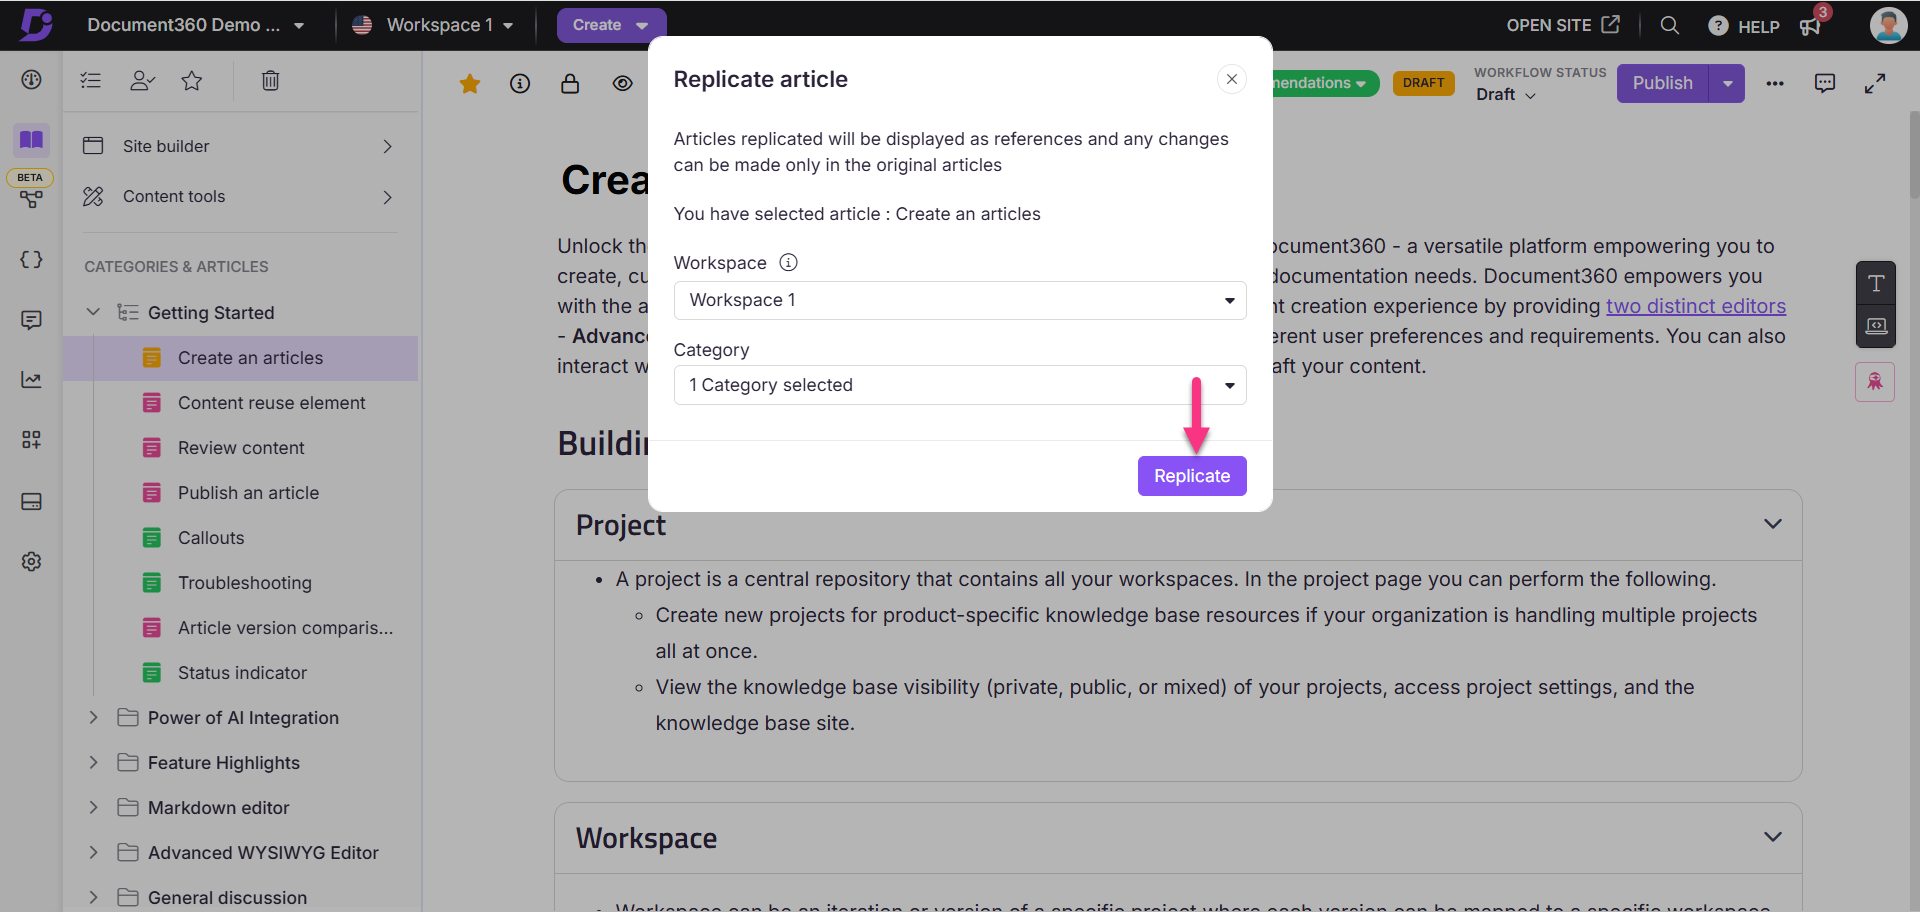
Task: Select Create an articles article
Action: coord(240,358)
